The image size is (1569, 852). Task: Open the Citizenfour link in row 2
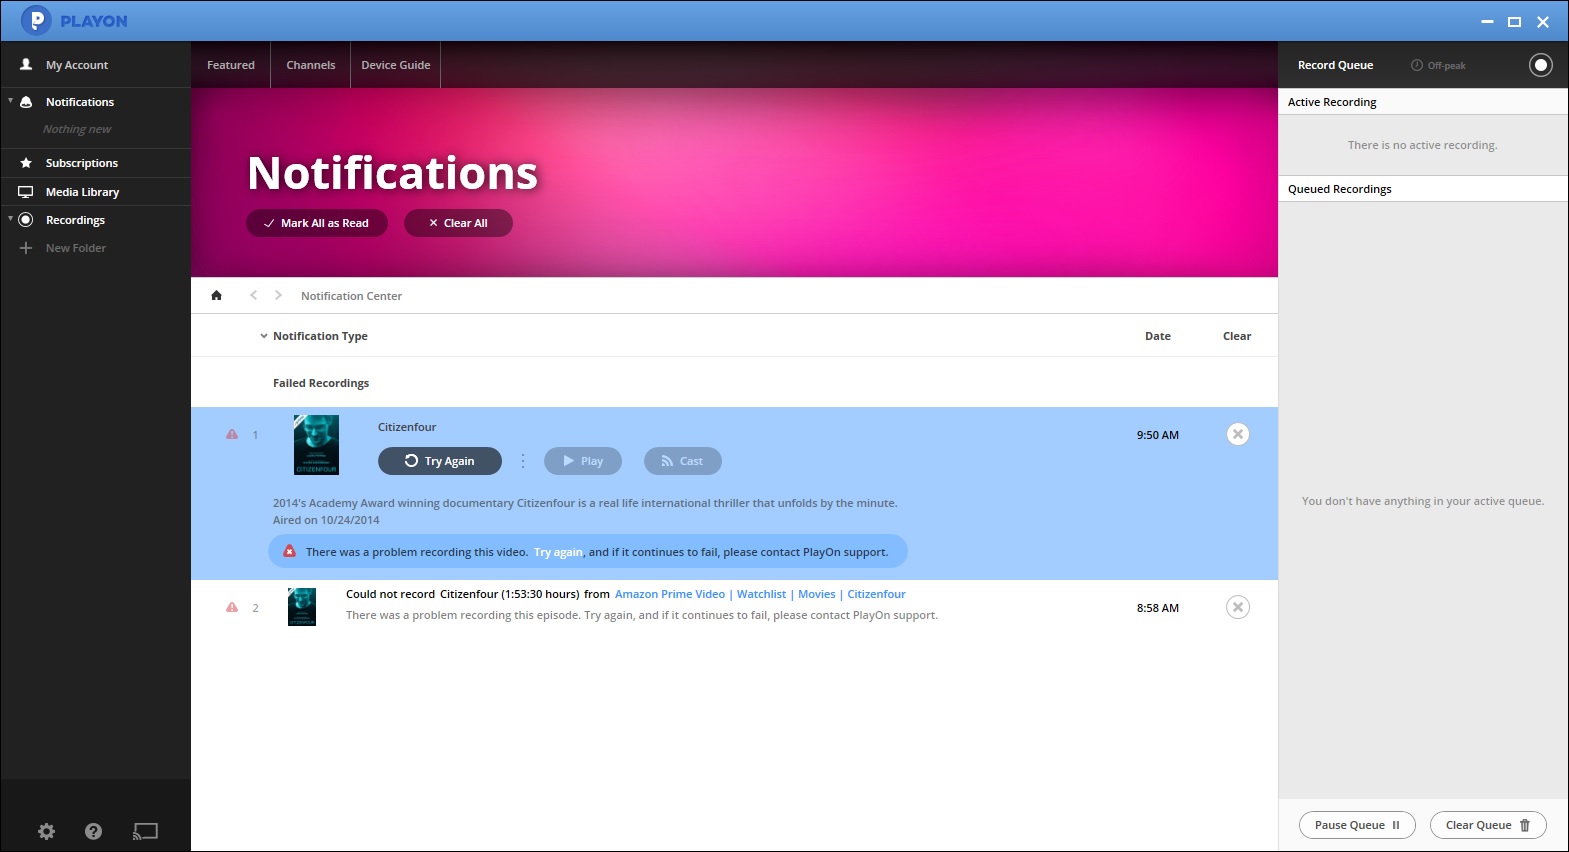tap(877, 594)
